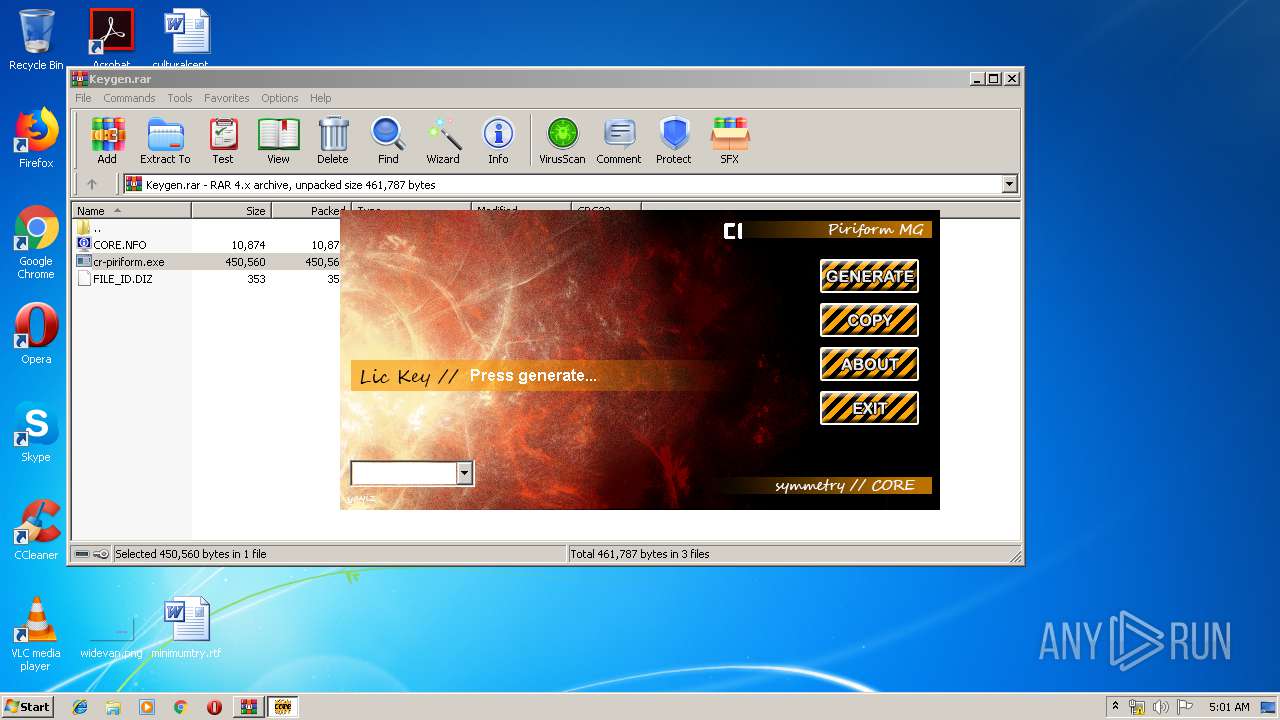Click the Opera desktop icon
This screenshot has height=720, width=1280.
pyautogui.click(x=36, y=334)
